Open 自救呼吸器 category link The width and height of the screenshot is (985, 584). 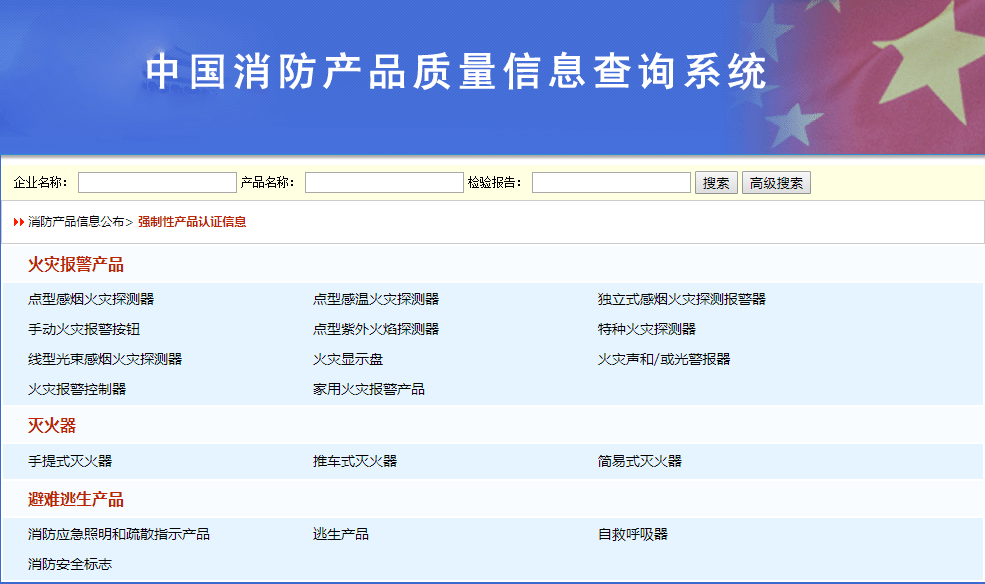tap(632, 534)
